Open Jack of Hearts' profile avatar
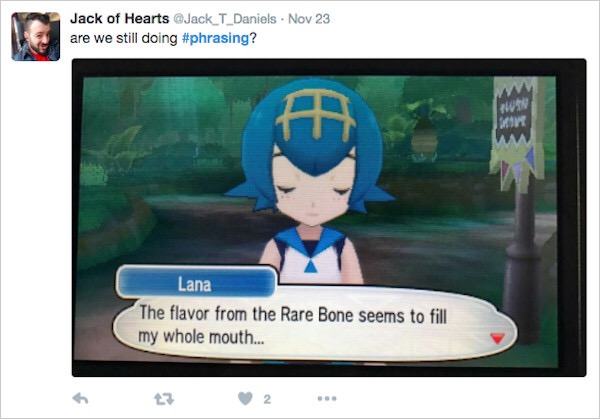This screenshot has height=419, width=600. point(36,37)
